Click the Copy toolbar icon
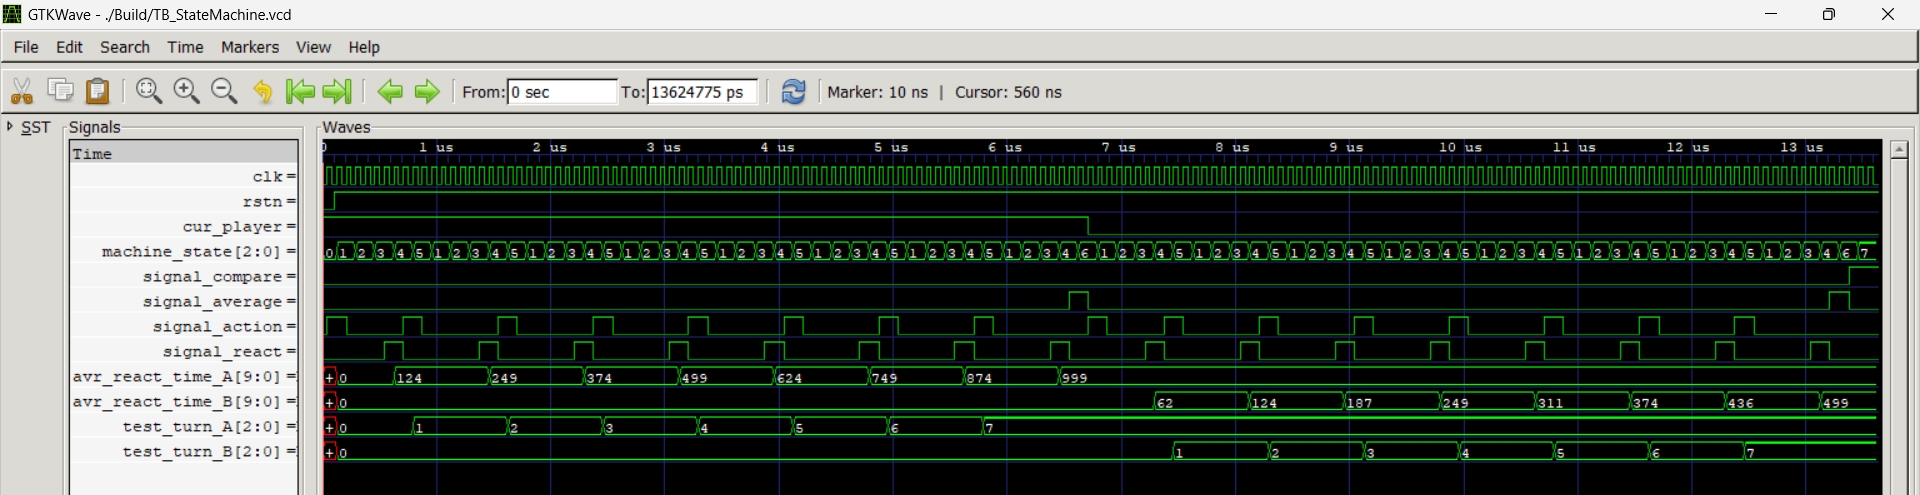 click(60, 91)
